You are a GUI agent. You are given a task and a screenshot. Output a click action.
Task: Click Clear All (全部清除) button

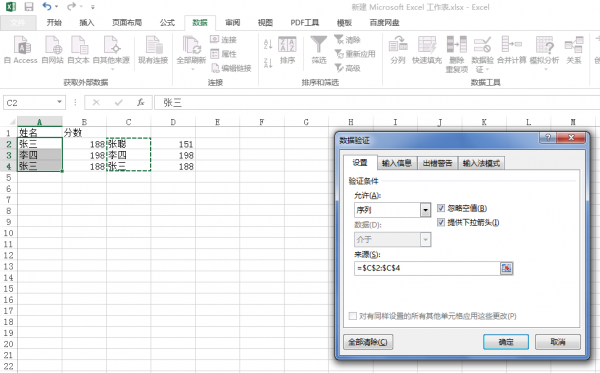click(x=368, y=342)
